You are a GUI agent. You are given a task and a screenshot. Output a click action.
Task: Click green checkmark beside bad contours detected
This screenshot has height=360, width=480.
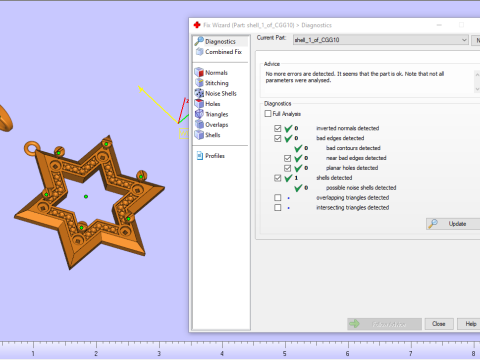click(x=298, y=148)
